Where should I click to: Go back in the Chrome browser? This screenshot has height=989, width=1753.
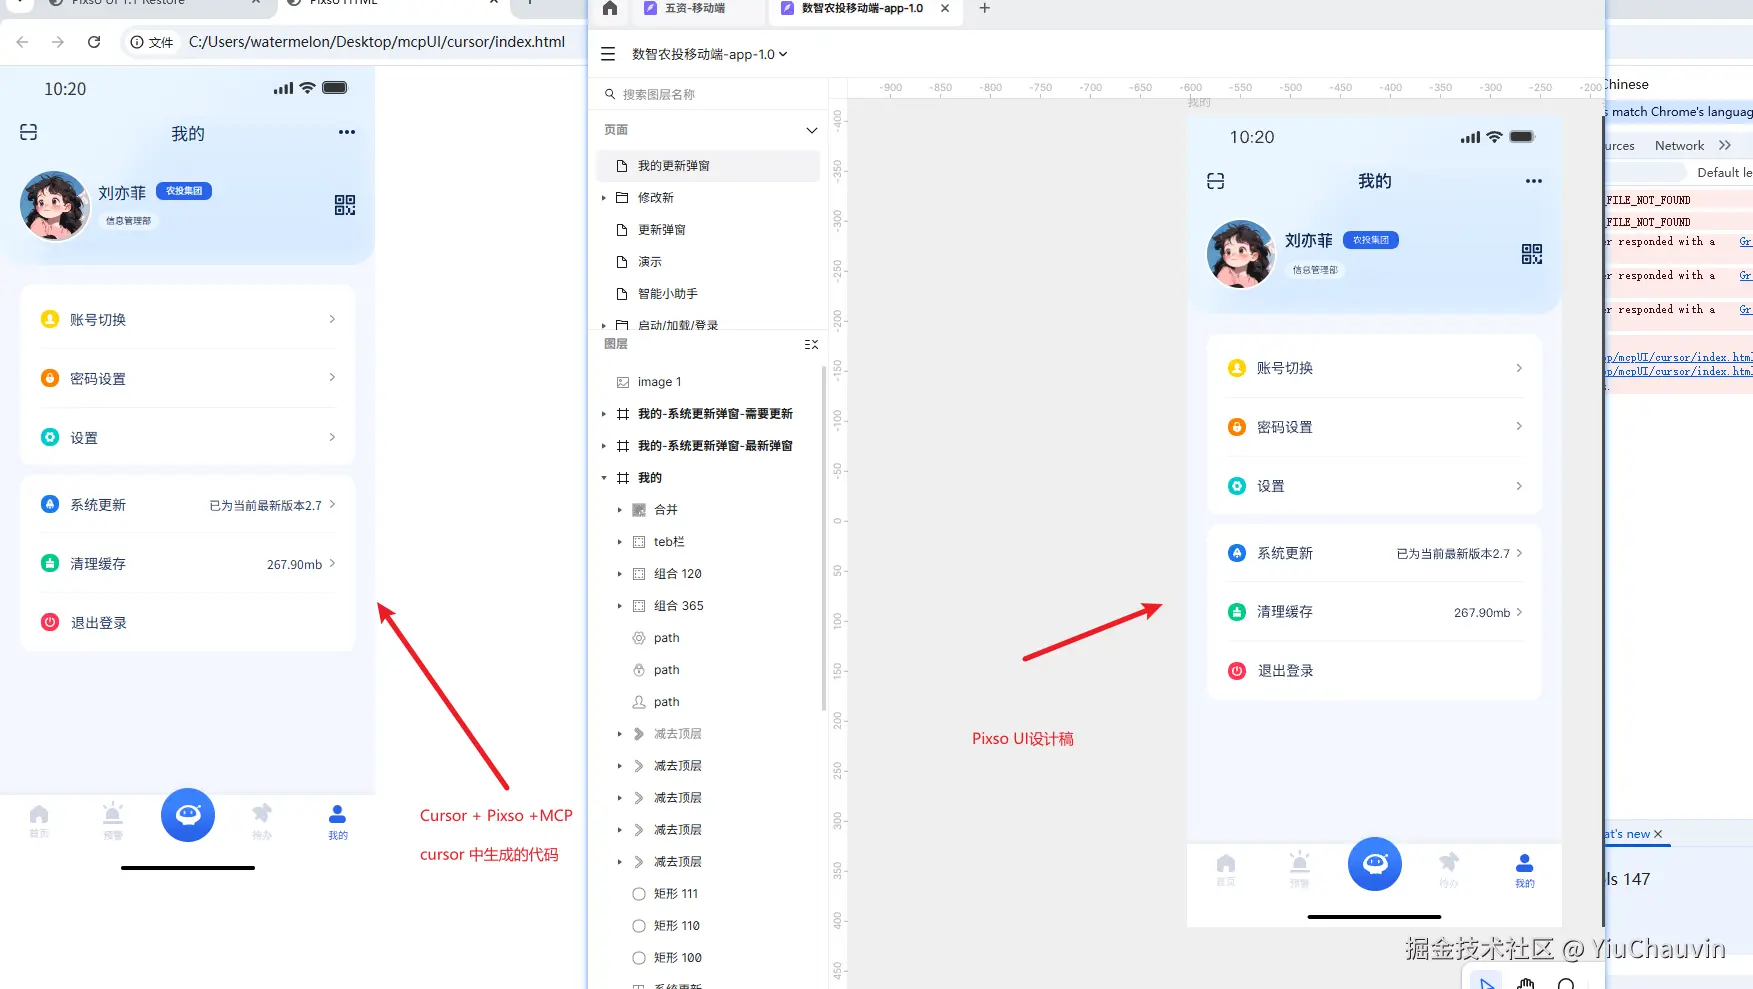pos(22,42)
